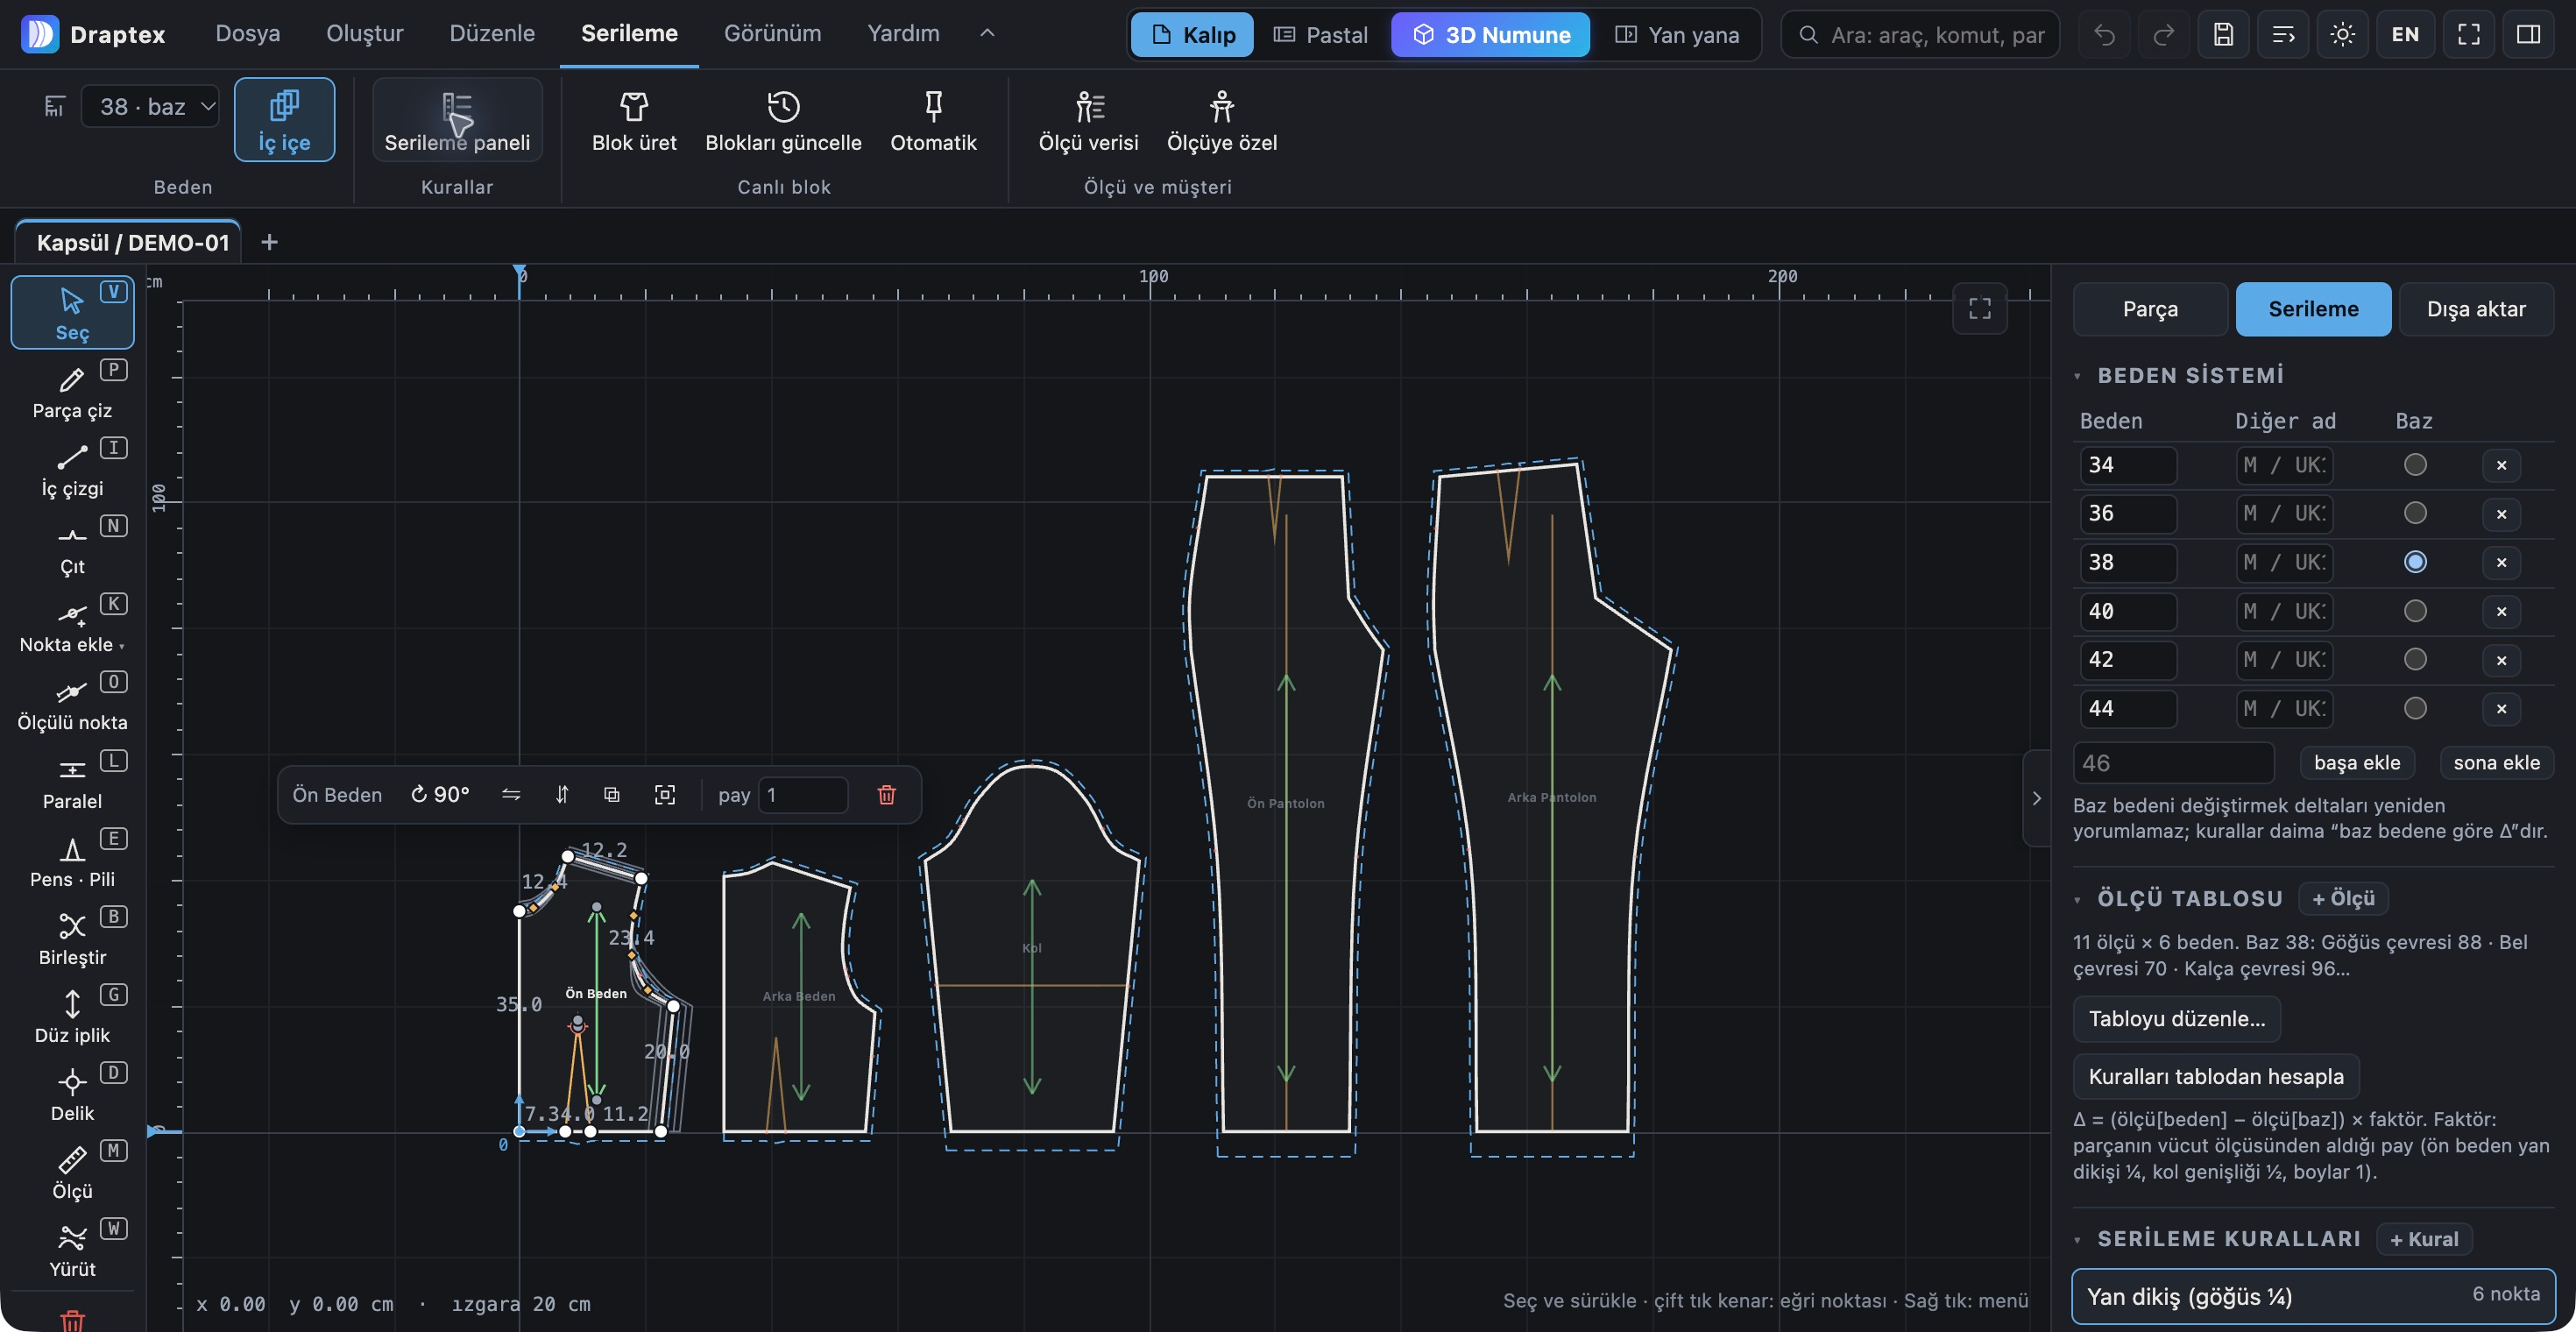Viewport: 2576px width, 1332px height.
Task: Select the Parça çiz tool
Action: coord(72,391)
